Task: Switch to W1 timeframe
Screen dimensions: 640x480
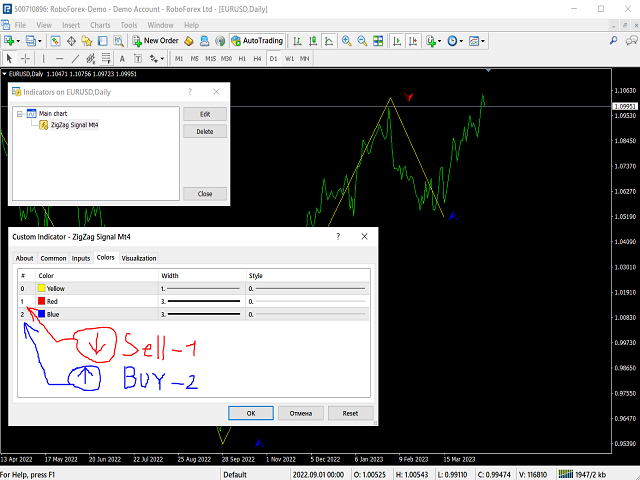Action: point(289,59)
